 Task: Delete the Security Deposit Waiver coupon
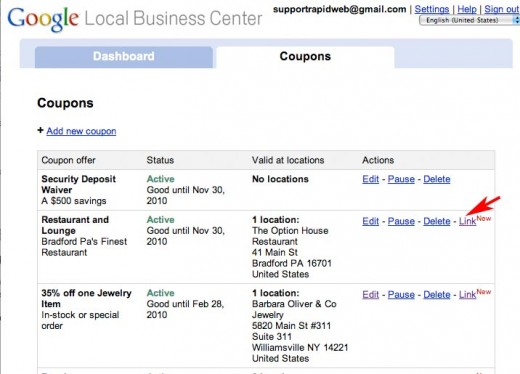pyautogui.click(x=437, y=179)
